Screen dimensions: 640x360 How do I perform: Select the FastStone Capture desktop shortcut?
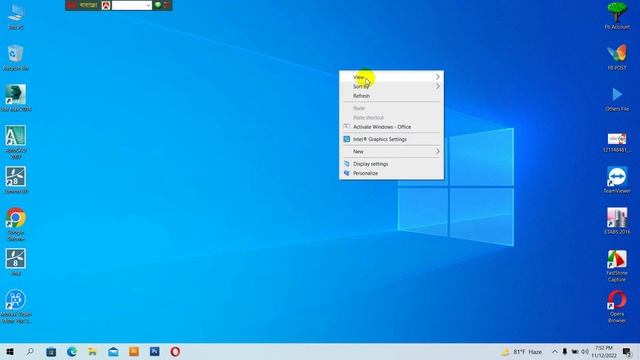(617, 266)
